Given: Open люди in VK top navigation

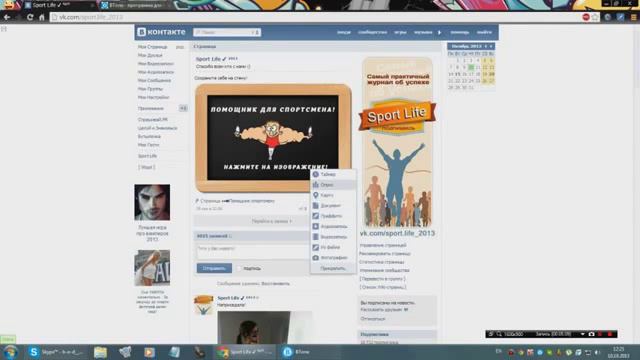Looking at the screenshot, I should coord(344,32).
